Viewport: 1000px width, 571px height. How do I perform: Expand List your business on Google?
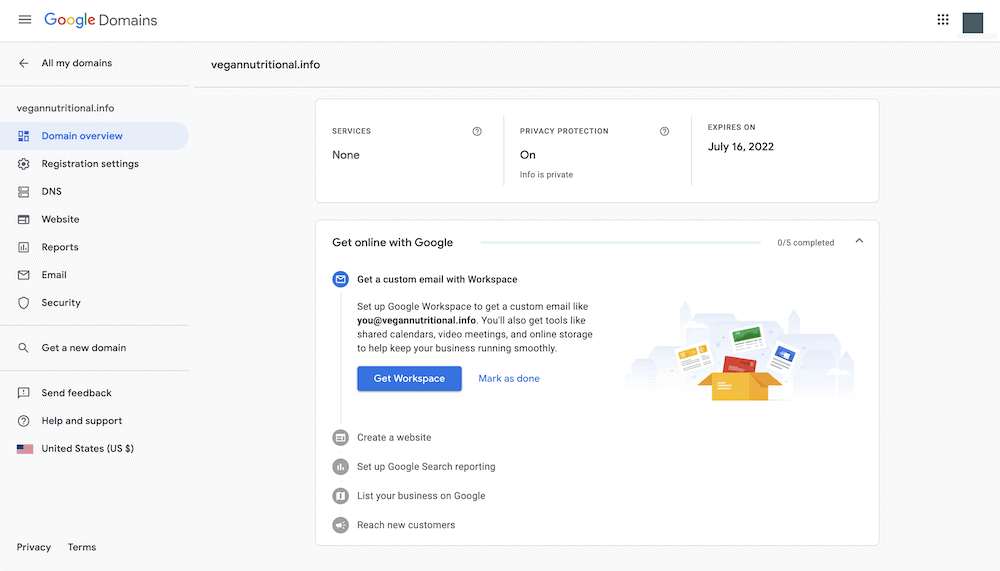[x=421, y=496]
